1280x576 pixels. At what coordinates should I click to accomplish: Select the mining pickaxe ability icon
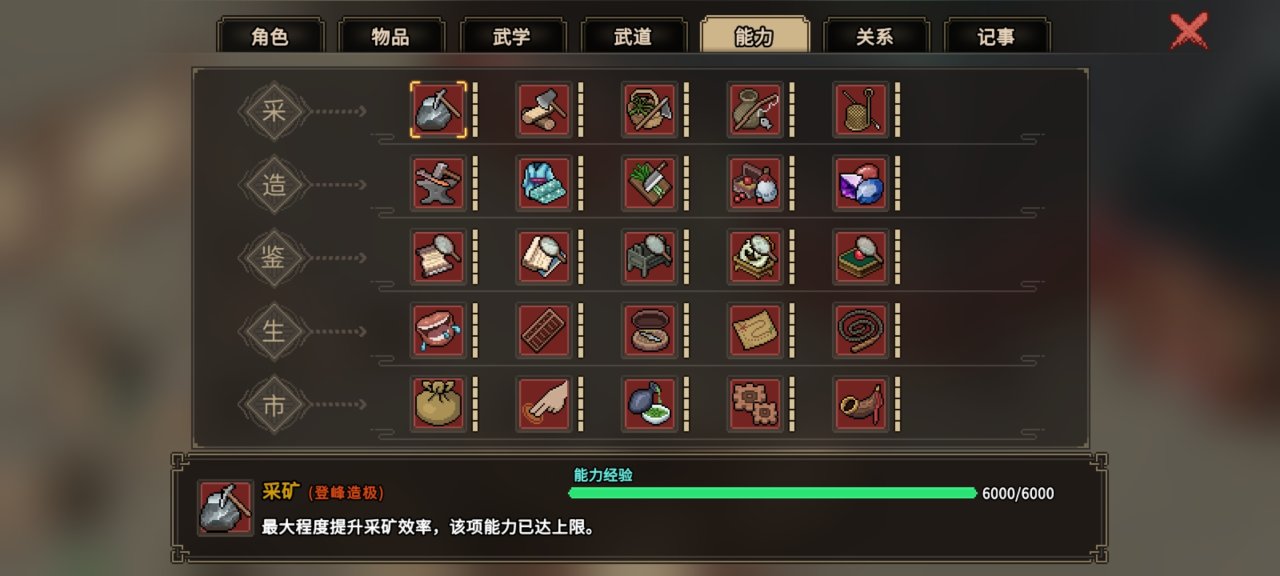pyautogui.click(x=438, y=109)
